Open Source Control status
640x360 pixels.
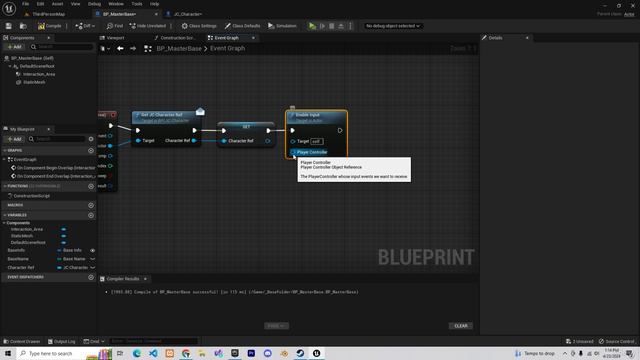click(616, 341)
